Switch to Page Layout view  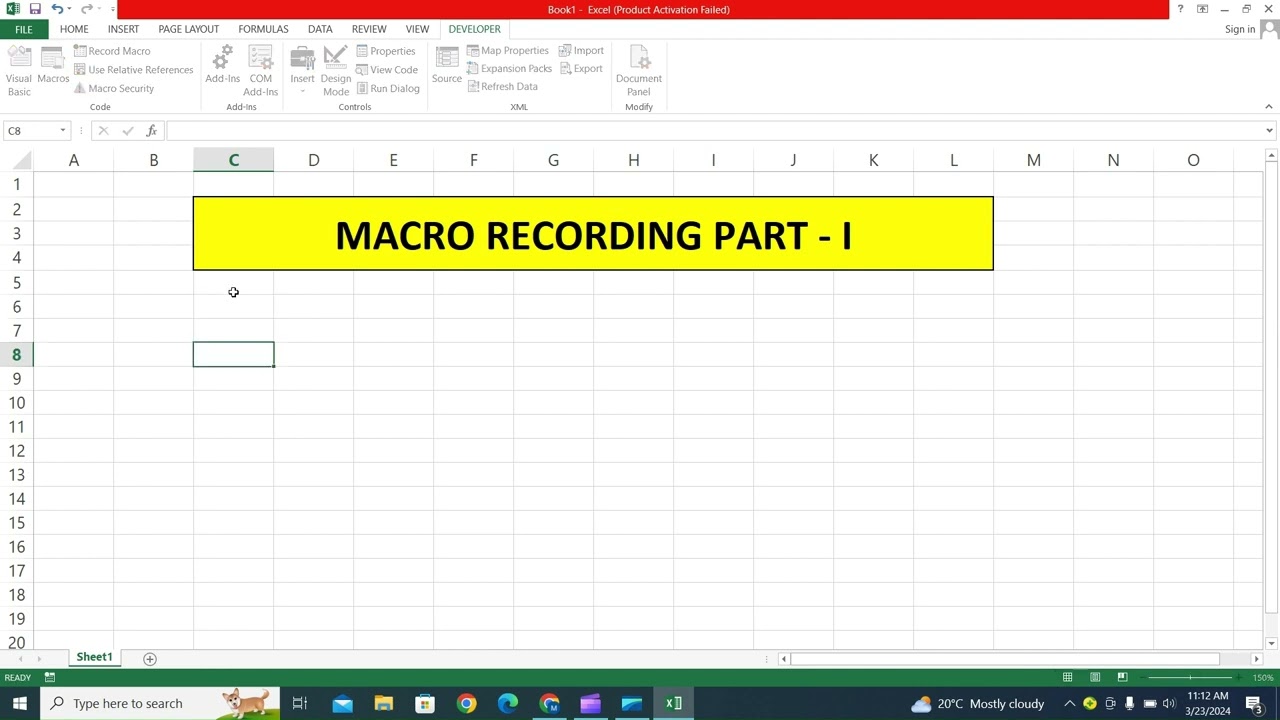coord(1095,678)
